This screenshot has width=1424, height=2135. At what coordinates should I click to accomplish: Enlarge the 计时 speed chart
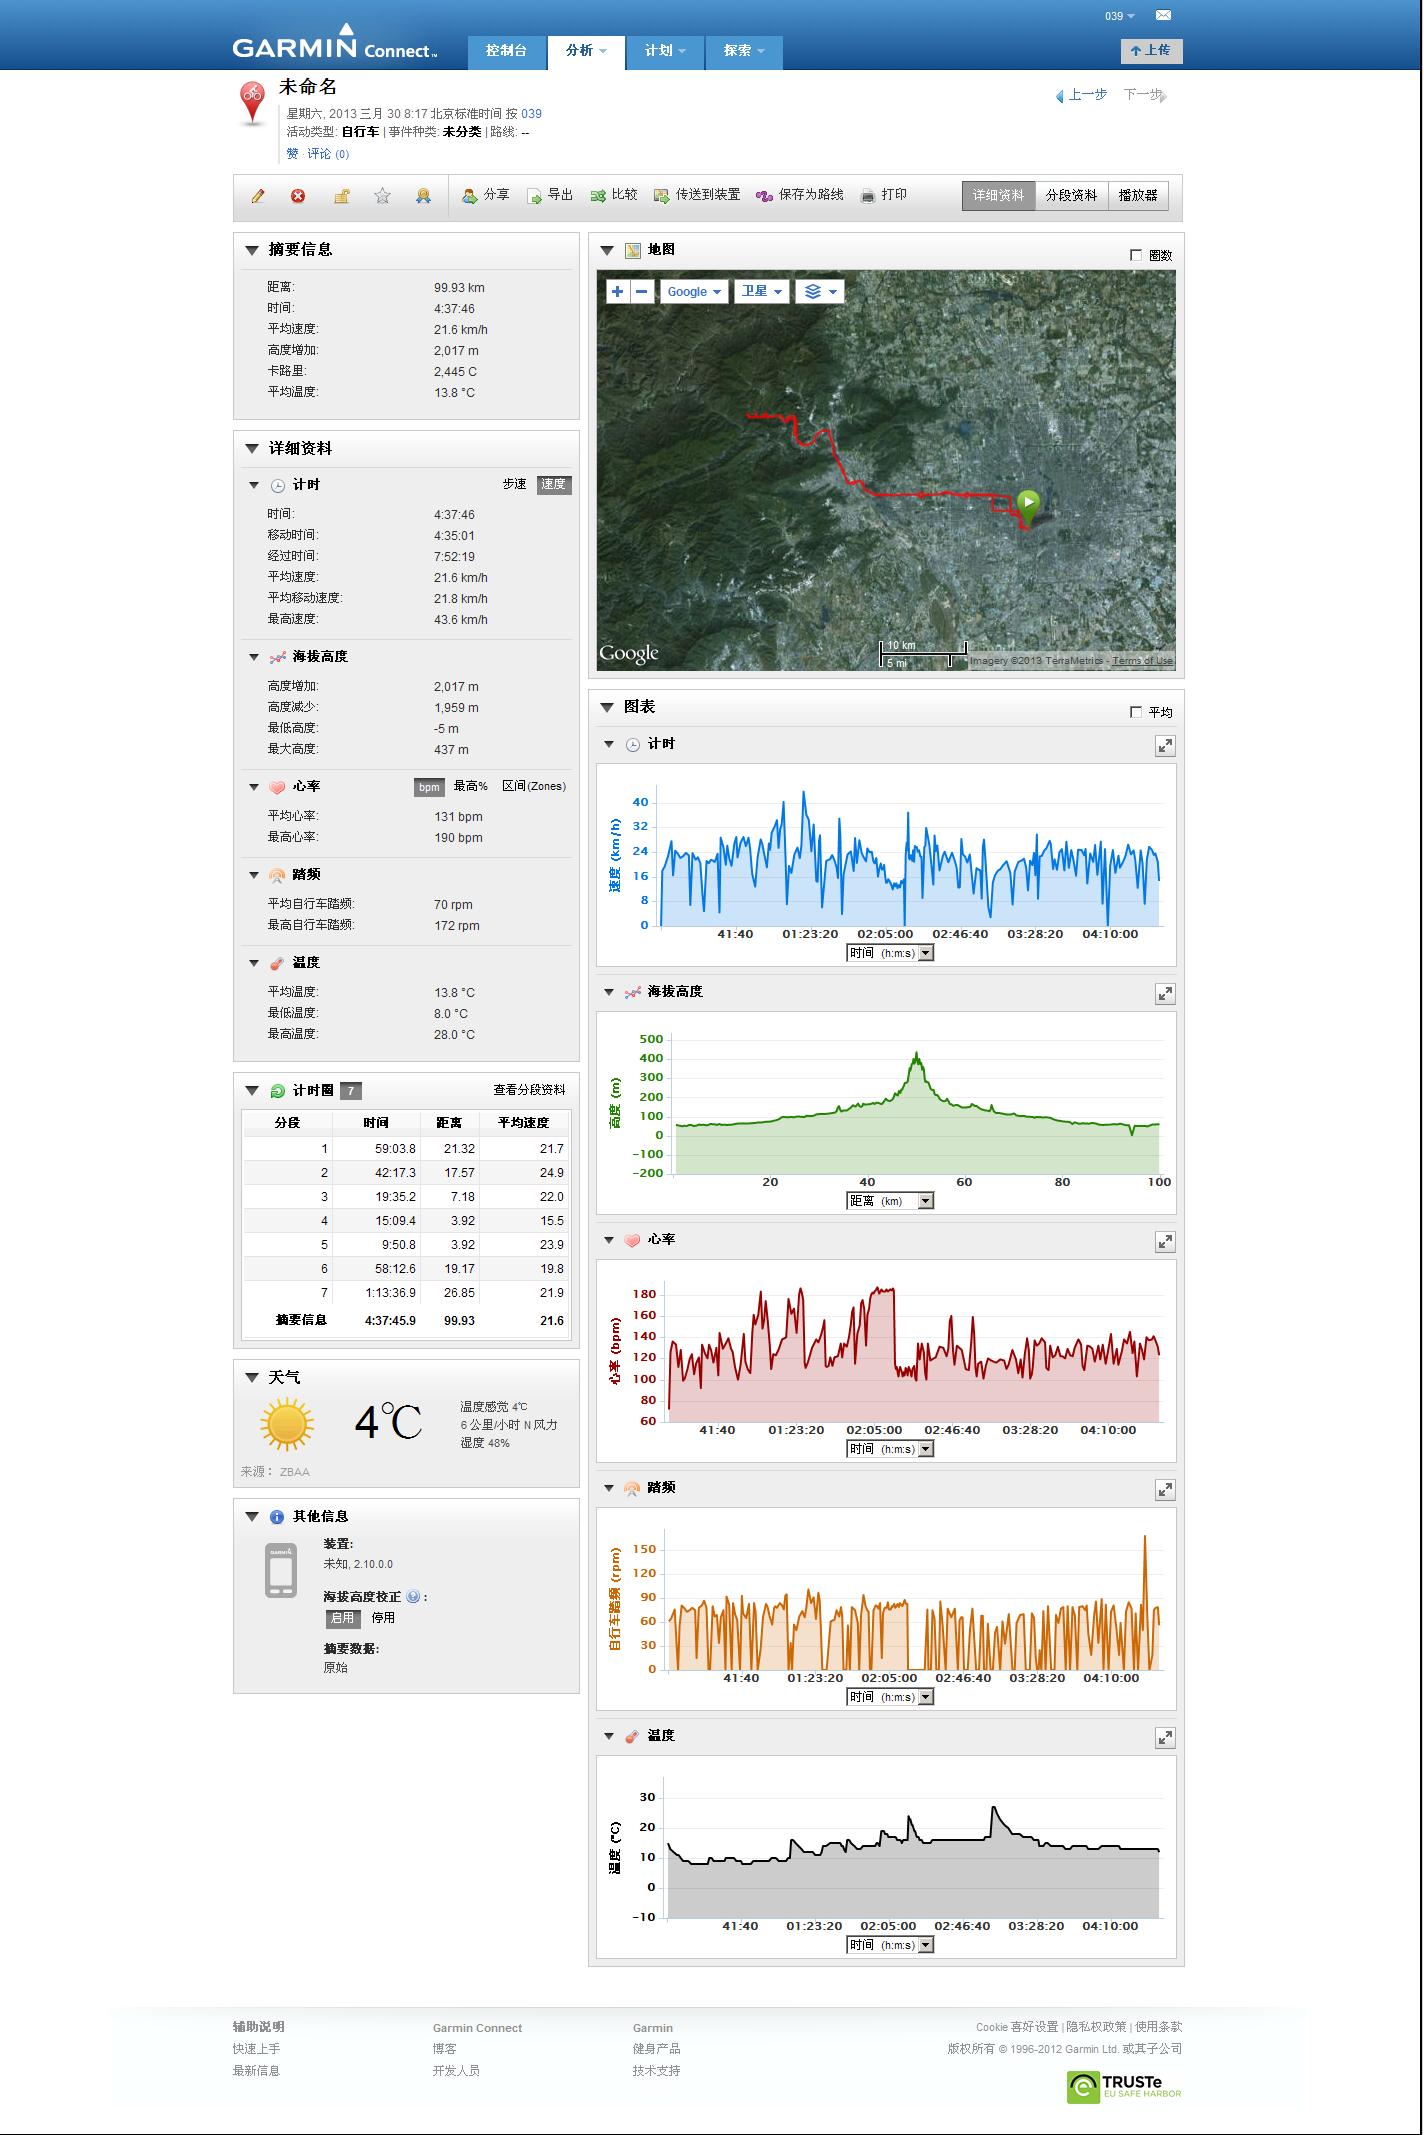tap(1165, 746)
